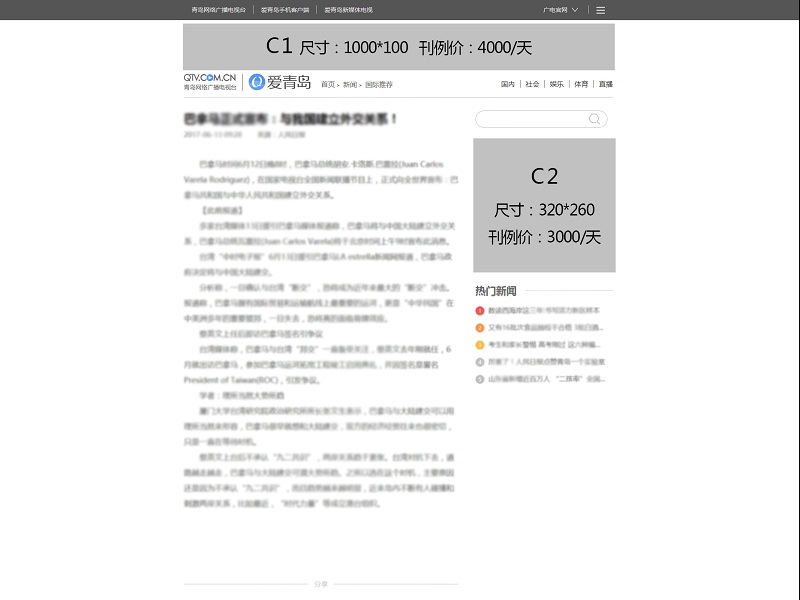Click the search magnifier icon
This screenshot has height=600, width=800.
[594, 118]
